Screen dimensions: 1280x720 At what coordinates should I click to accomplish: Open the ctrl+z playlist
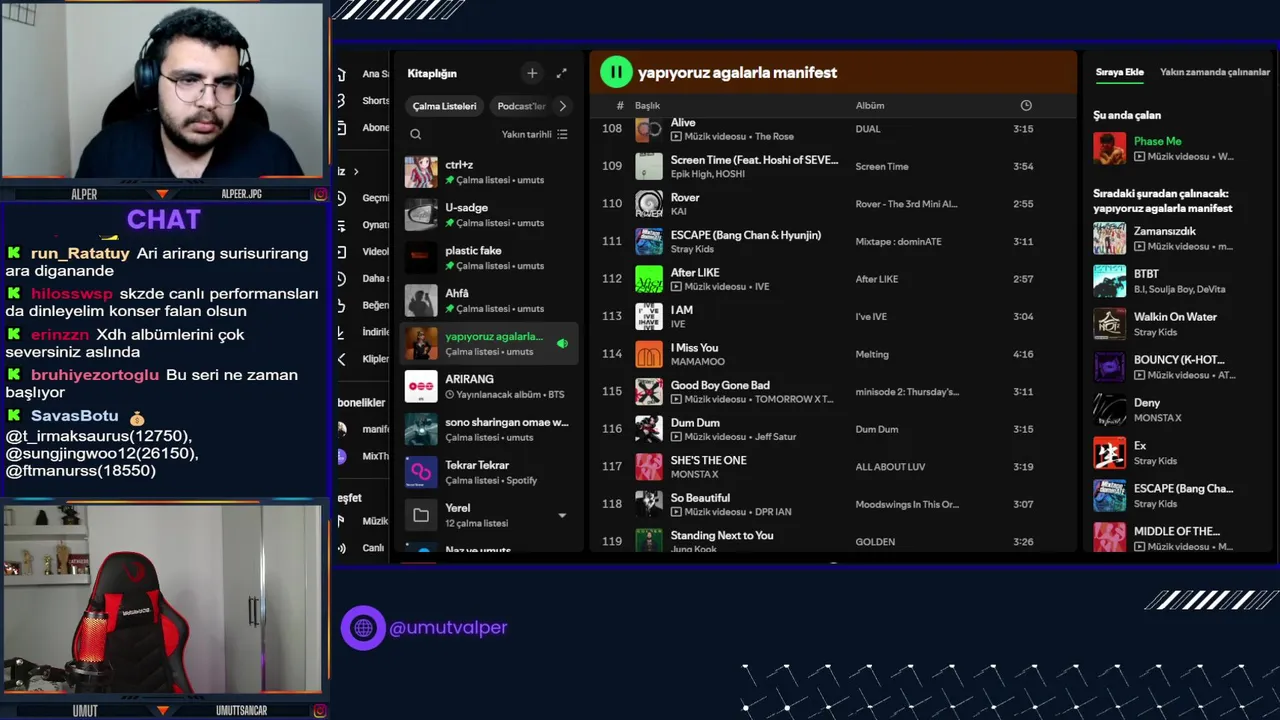(x=489, y=172)
